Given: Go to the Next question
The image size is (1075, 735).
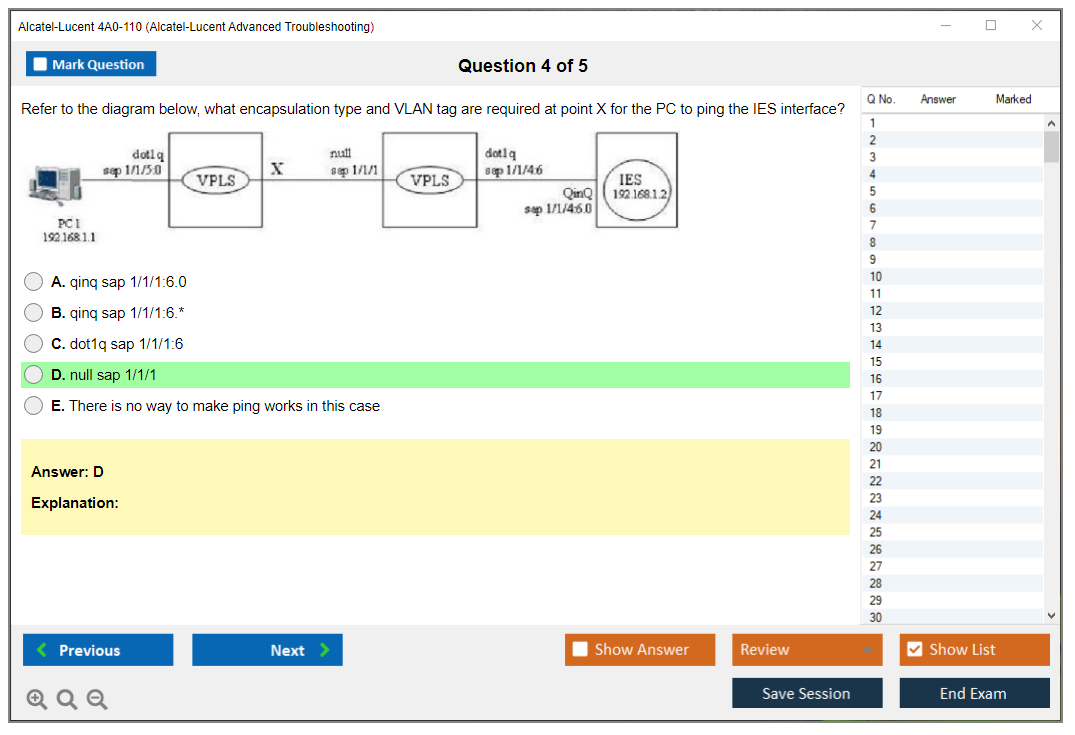Looking at the screenshot, I should click(x=267, y=650).
